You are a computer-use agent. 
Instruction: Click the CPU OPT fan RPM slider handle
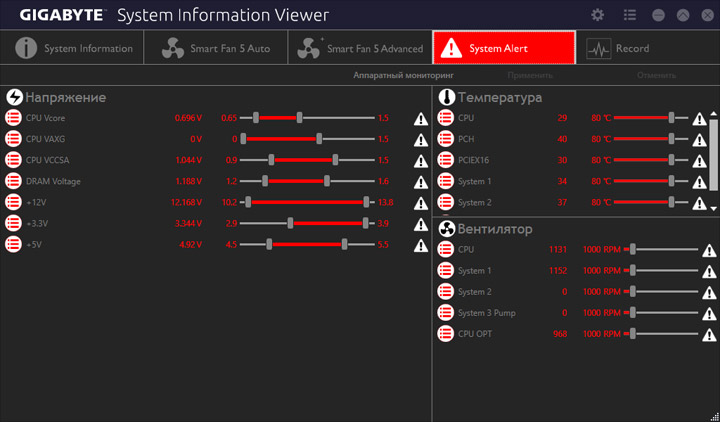(x=633, y=334)
